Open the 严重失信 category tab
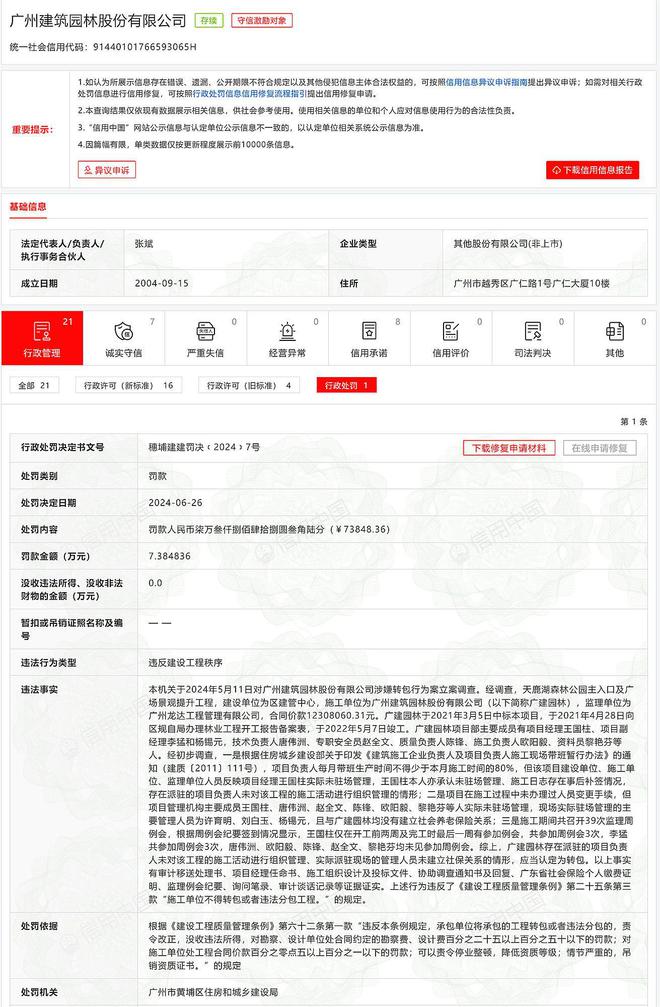The width and height of the screenshot is (660, 1007). 205,338
